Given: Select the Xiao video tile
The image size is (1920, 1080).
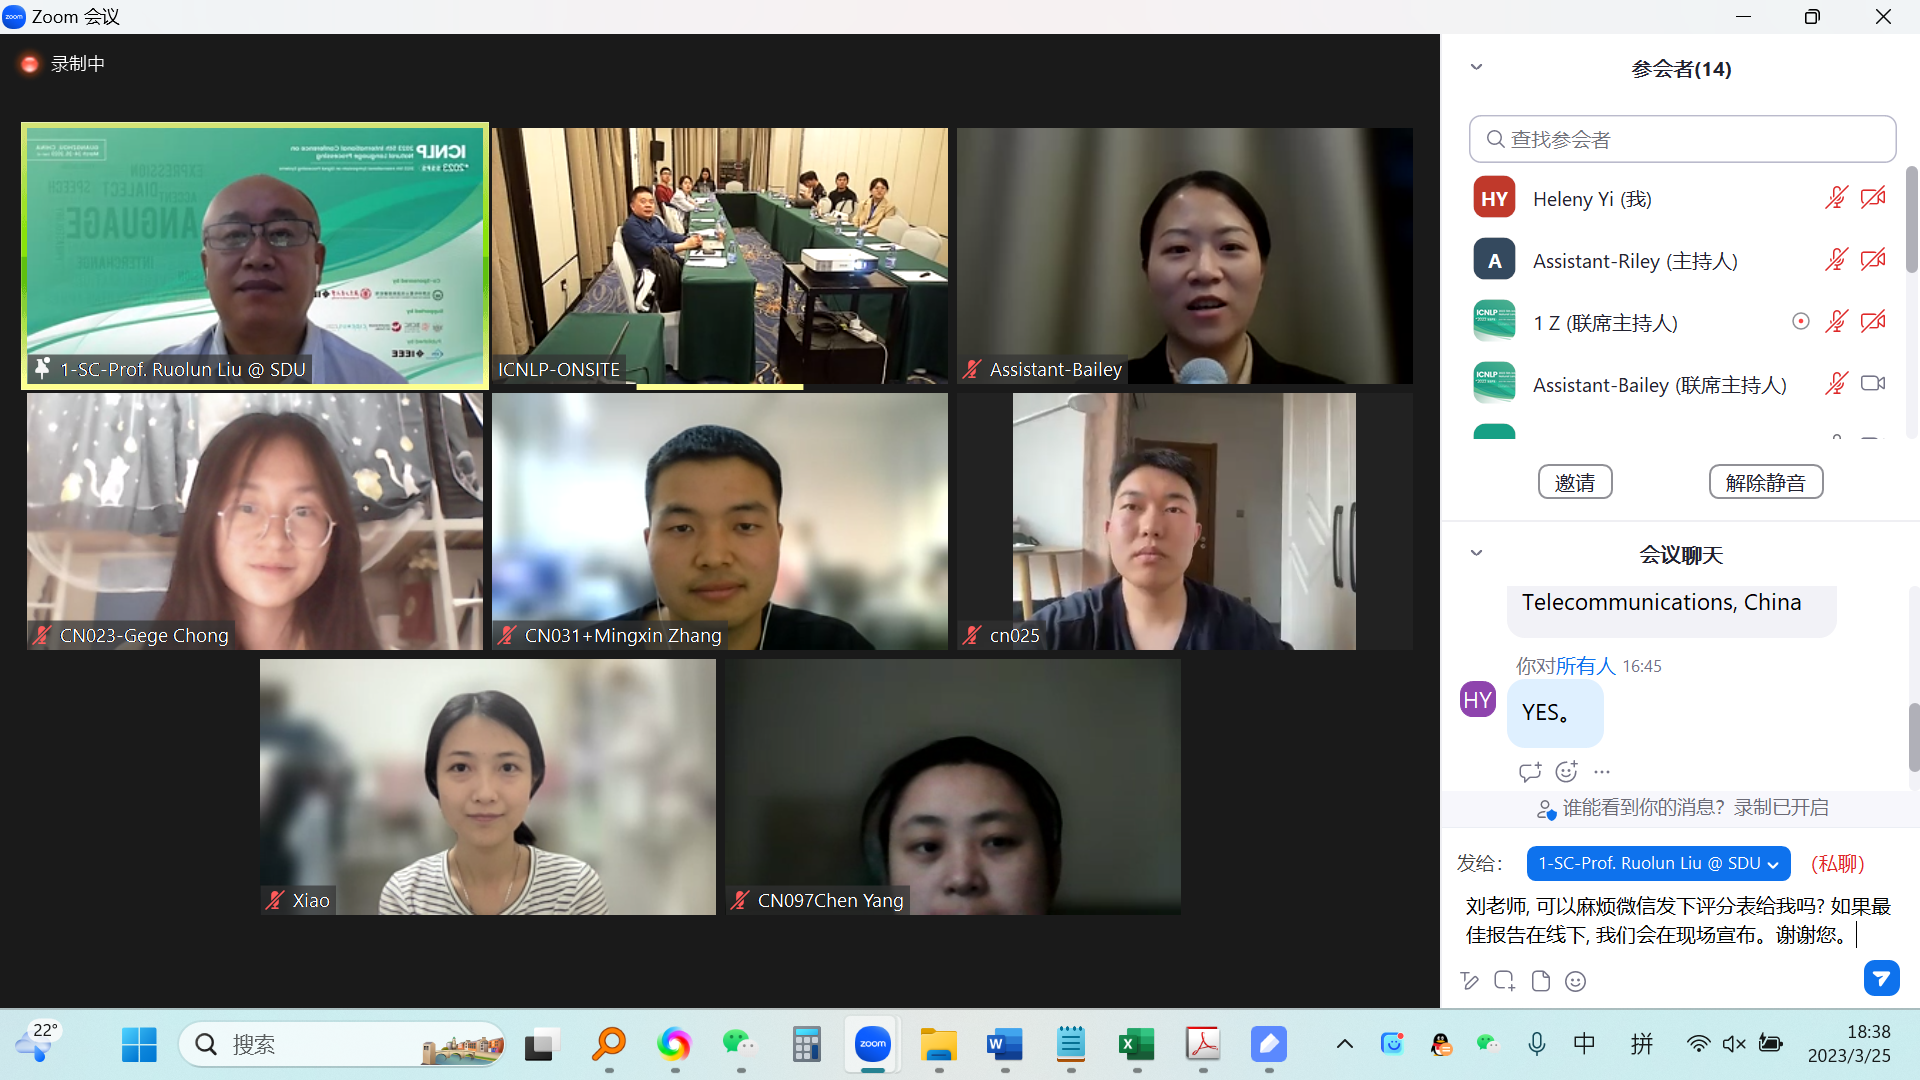Looking at the screenshot, I should coord(488,787).
